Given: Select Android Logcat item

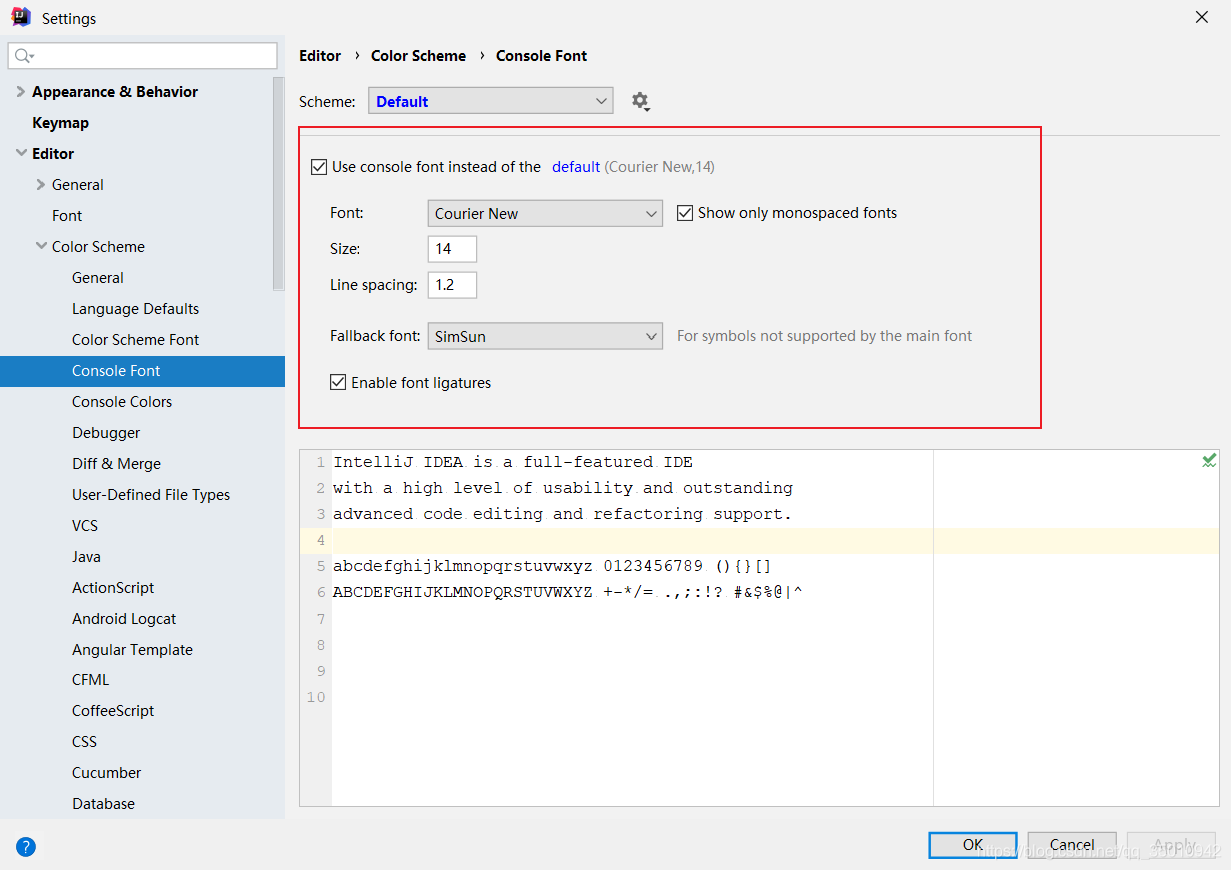Looking at the screenshot, I should 124,619.
